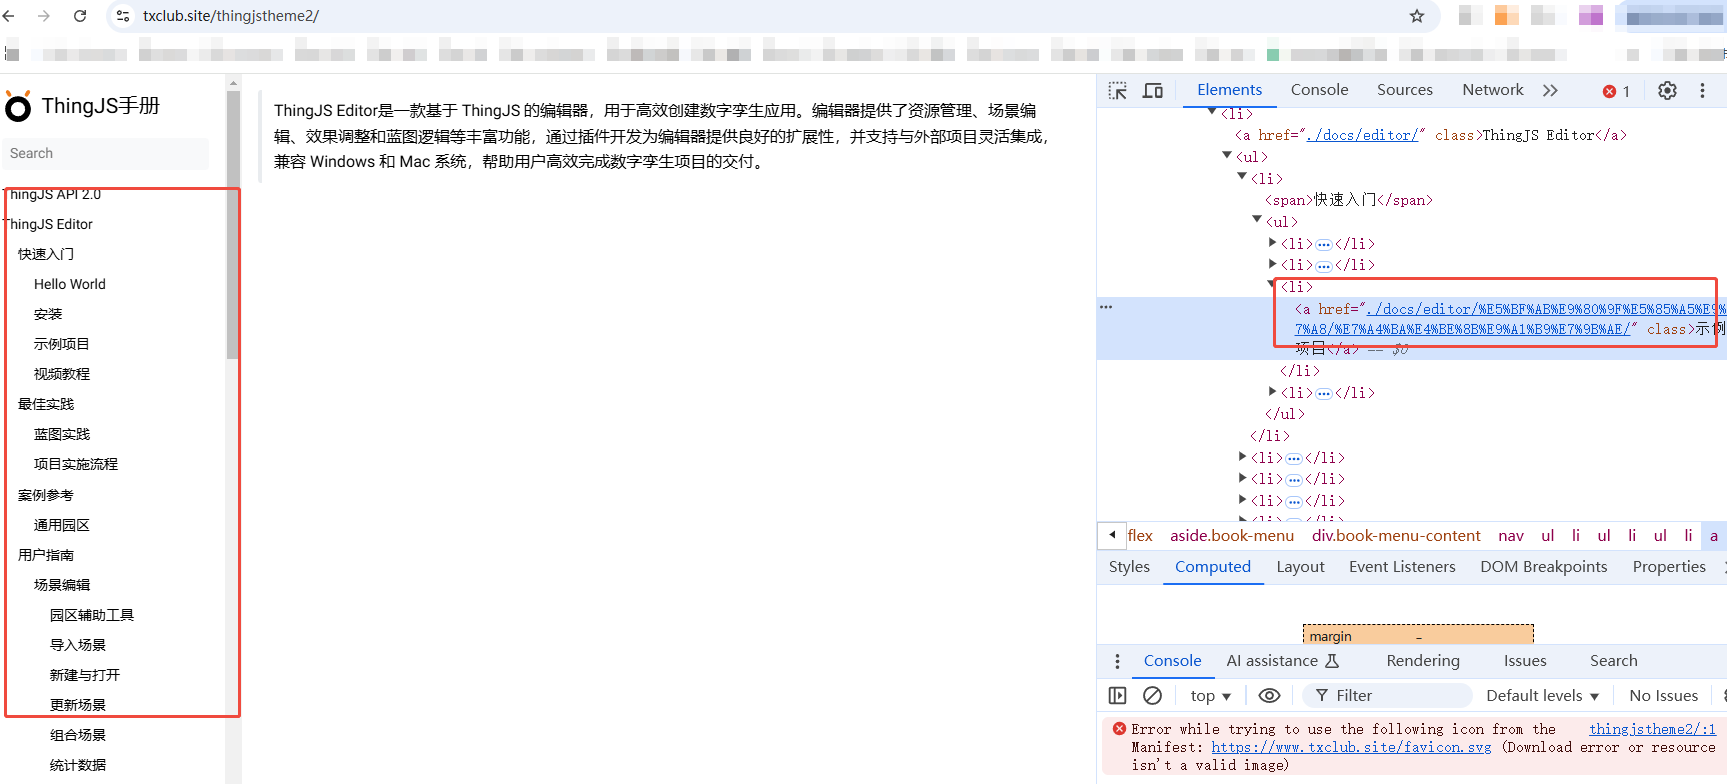Open the Search drawer tab
The image size is (1727, 784).
(1613, 661)
